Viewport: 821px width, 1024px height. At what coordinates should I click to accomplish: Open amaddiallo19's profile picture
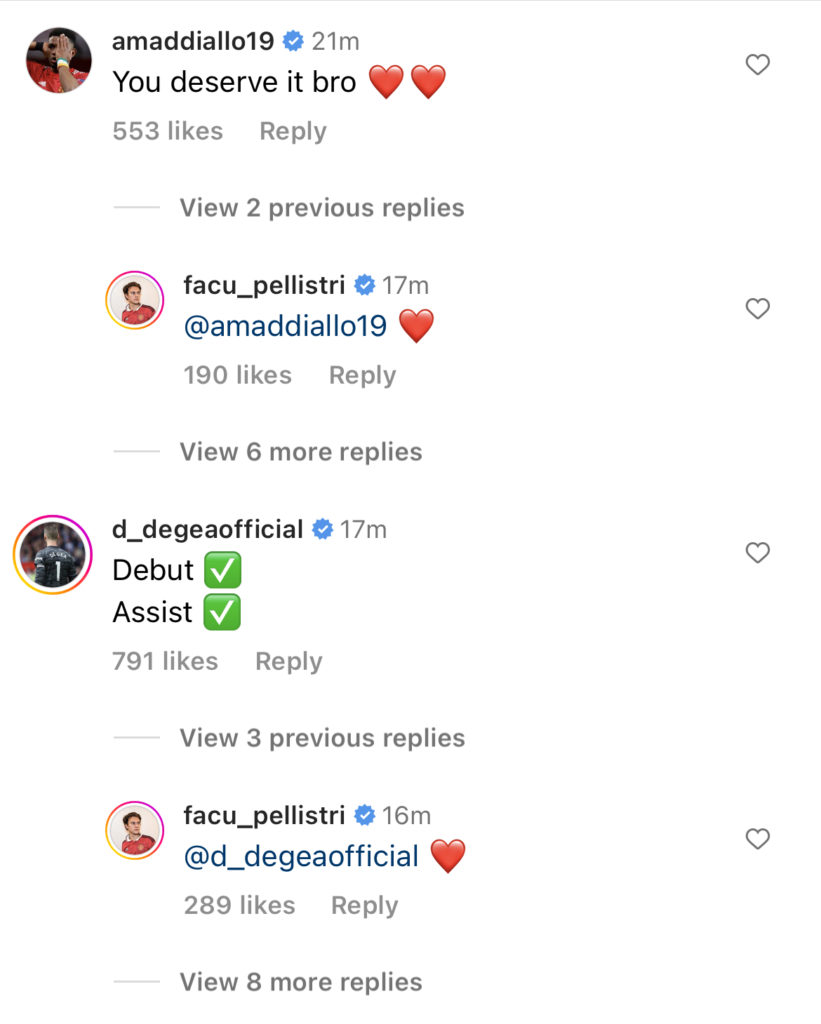tap(59, 60)
